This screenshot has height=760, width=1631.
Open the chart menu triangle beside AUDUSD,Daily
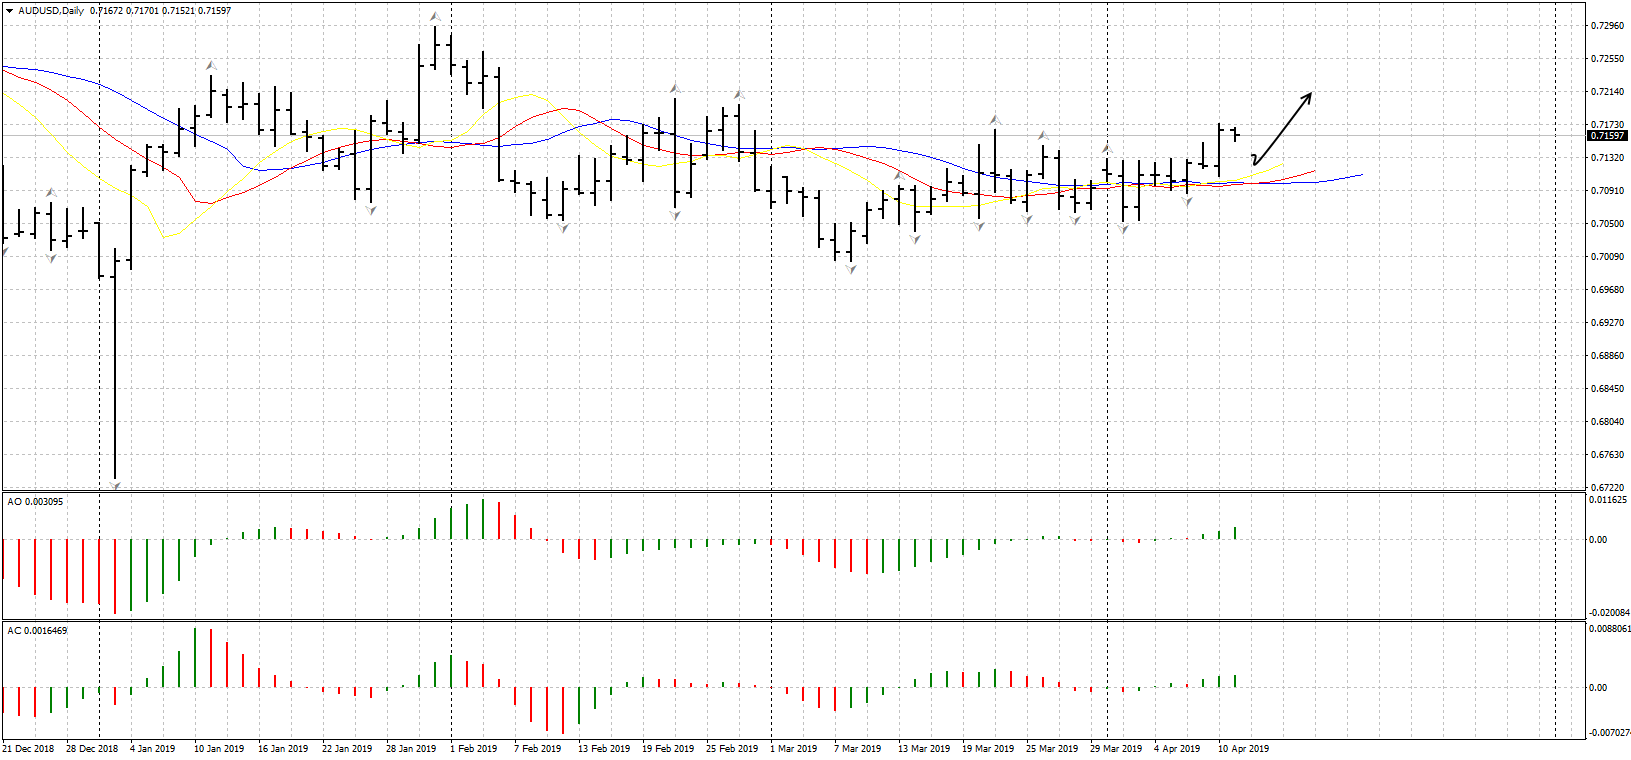pos(10,11)
